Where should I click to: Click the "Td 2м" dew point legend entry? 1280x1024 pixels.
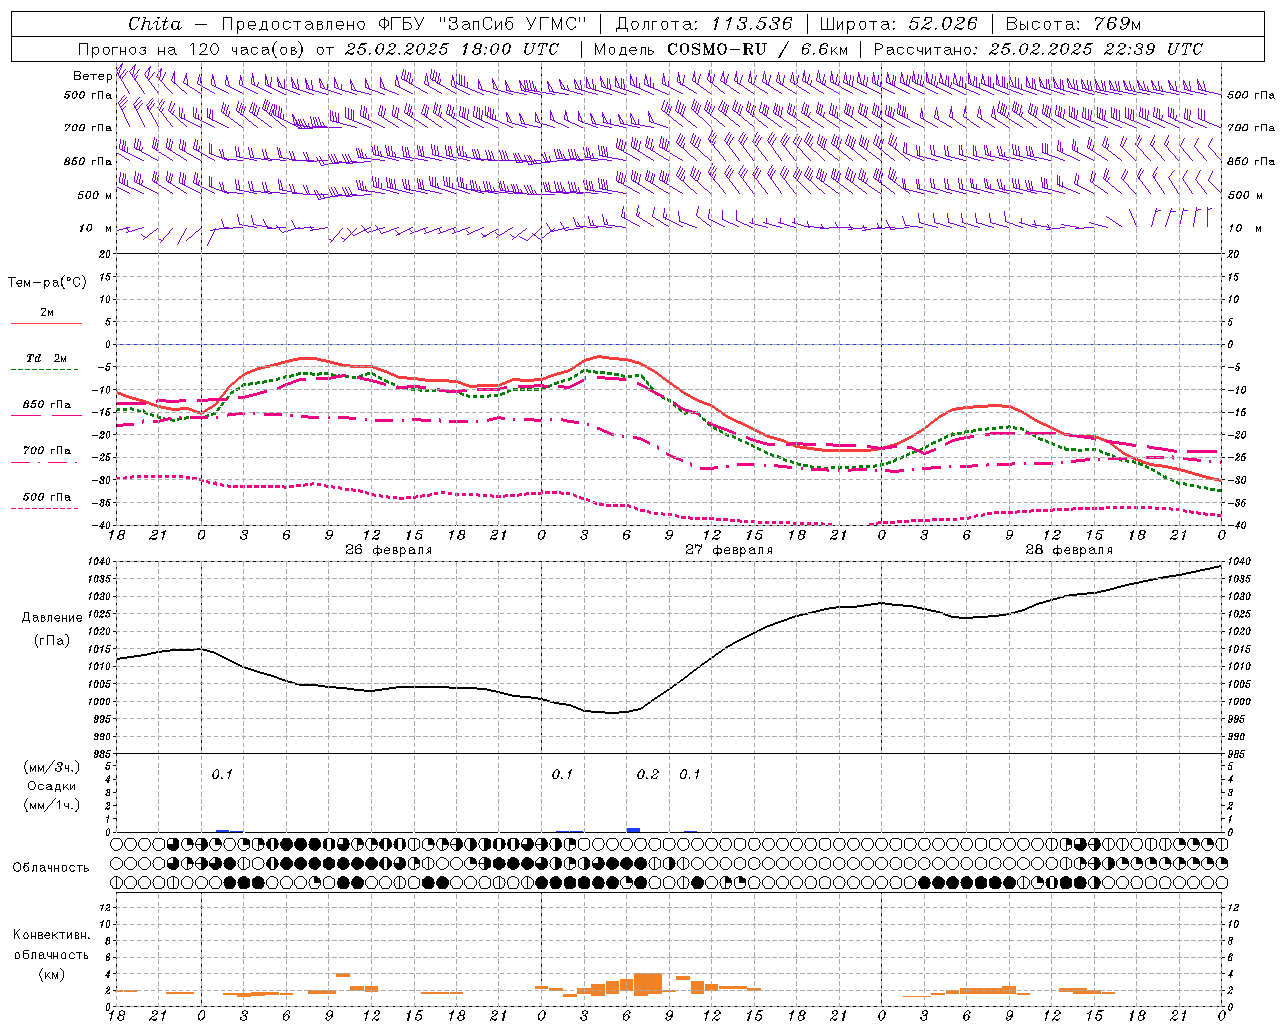(x=47, y=358)
